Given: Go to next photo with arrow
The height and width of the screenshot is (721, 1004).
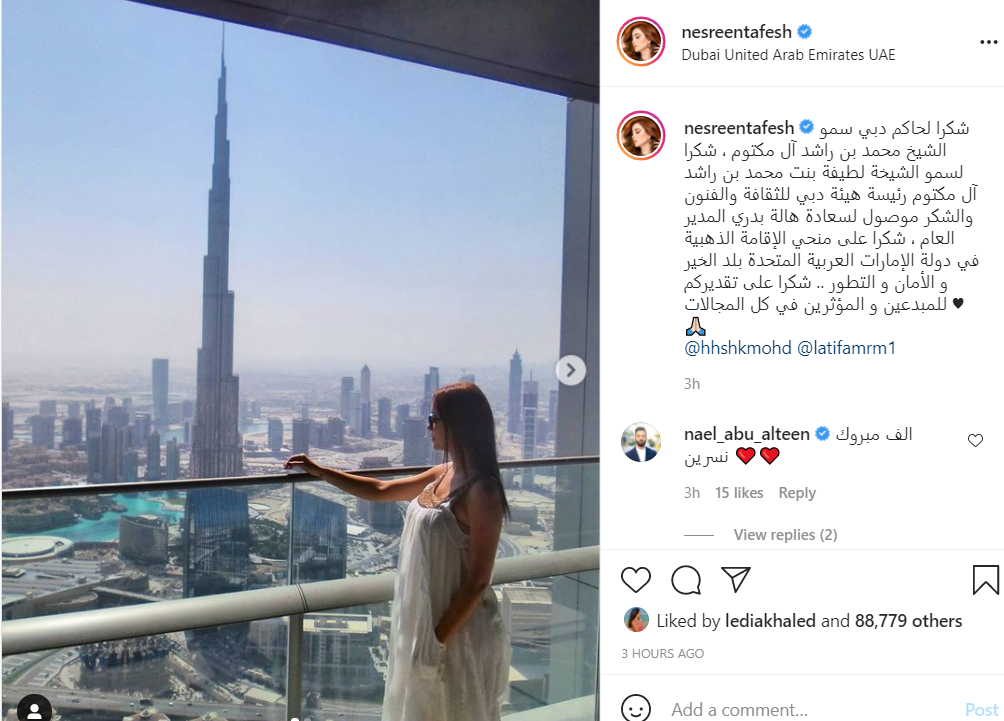Looking at the screenshot, I should (x=571, y=370).
